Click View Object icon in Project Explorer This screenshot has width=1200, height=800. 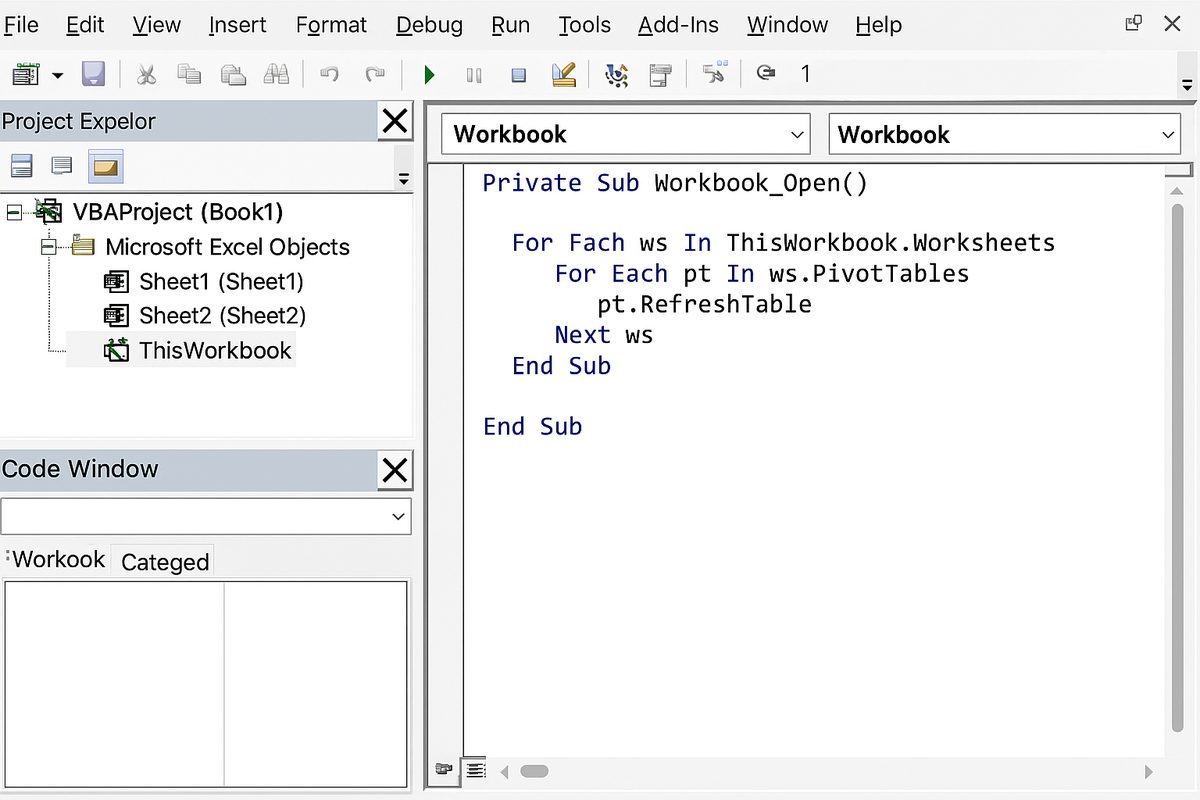coord(62,165)
